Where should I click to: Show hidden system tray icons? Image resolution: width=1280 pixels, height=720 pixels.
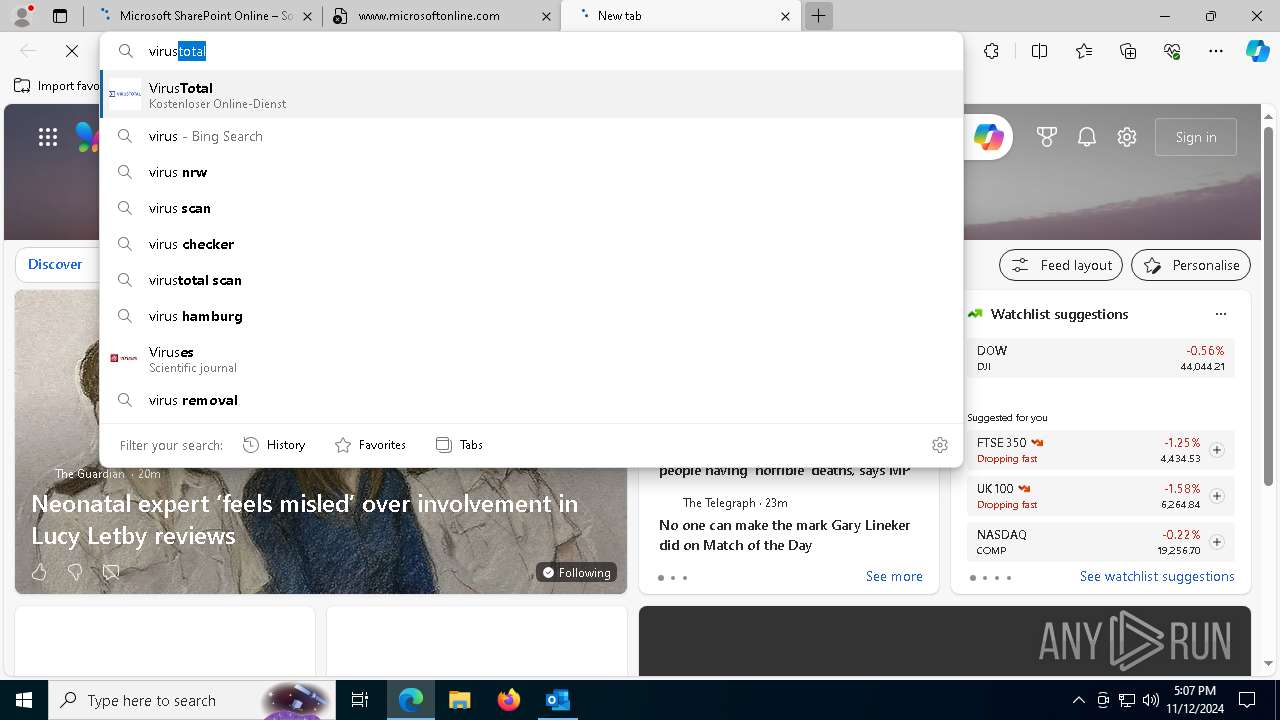pyautogui.click(x=1078, y=700)
